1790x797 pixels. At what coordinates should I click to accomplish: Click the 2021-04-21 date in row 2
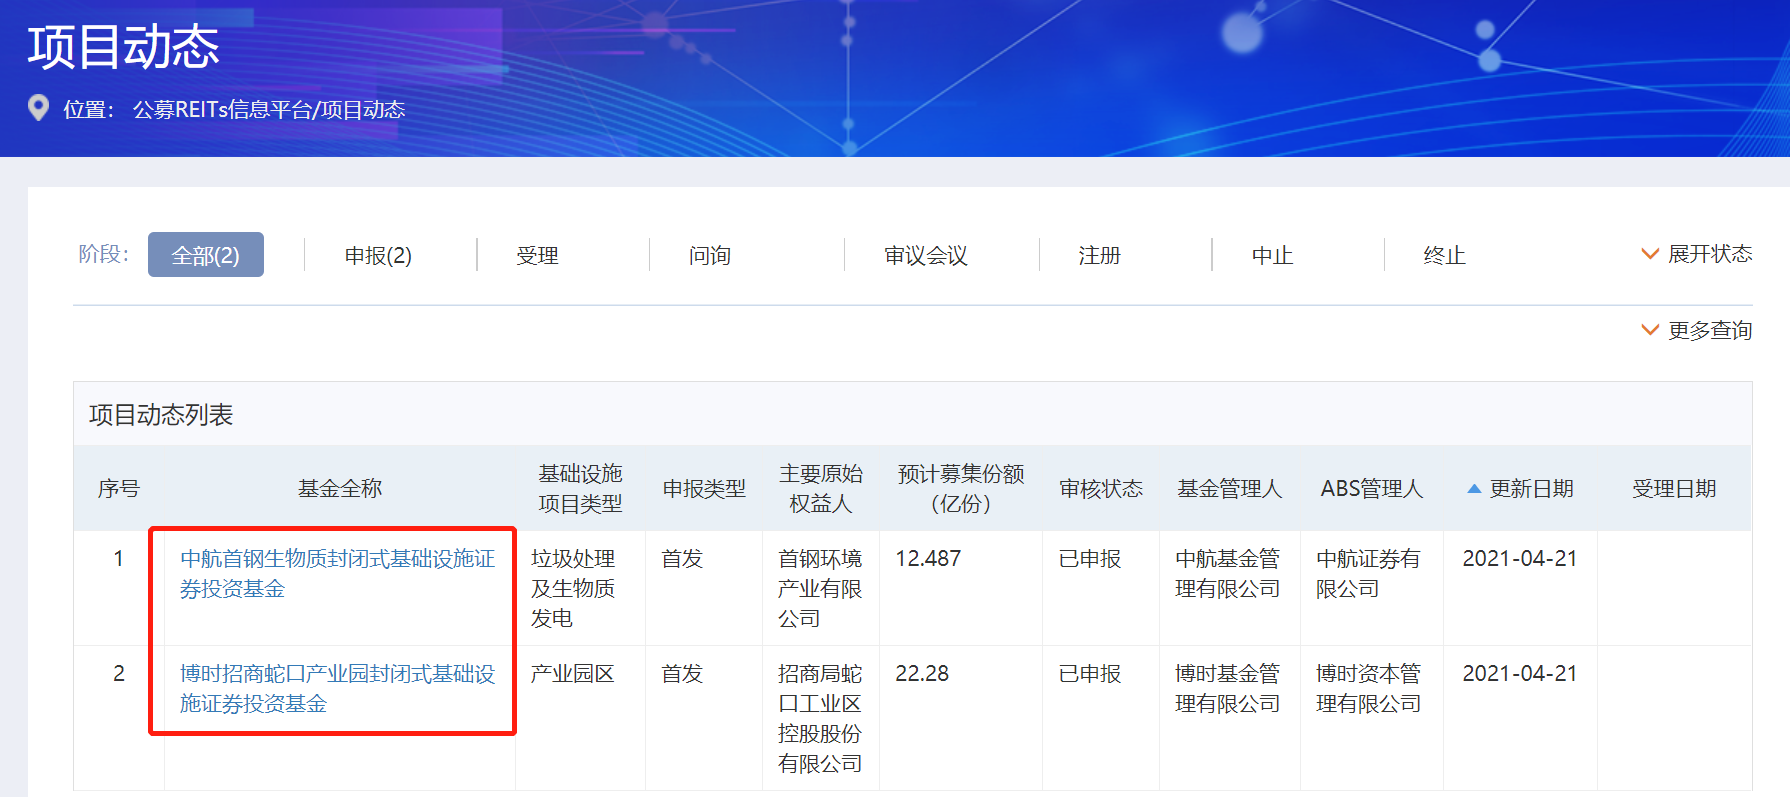(1520, 674)
